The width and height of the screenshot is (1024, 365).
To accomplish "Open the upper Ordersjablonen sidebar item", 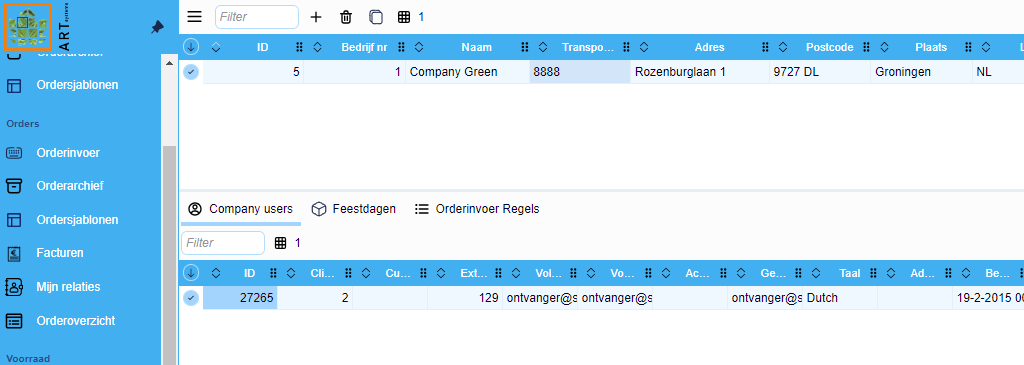I will 77,85.
